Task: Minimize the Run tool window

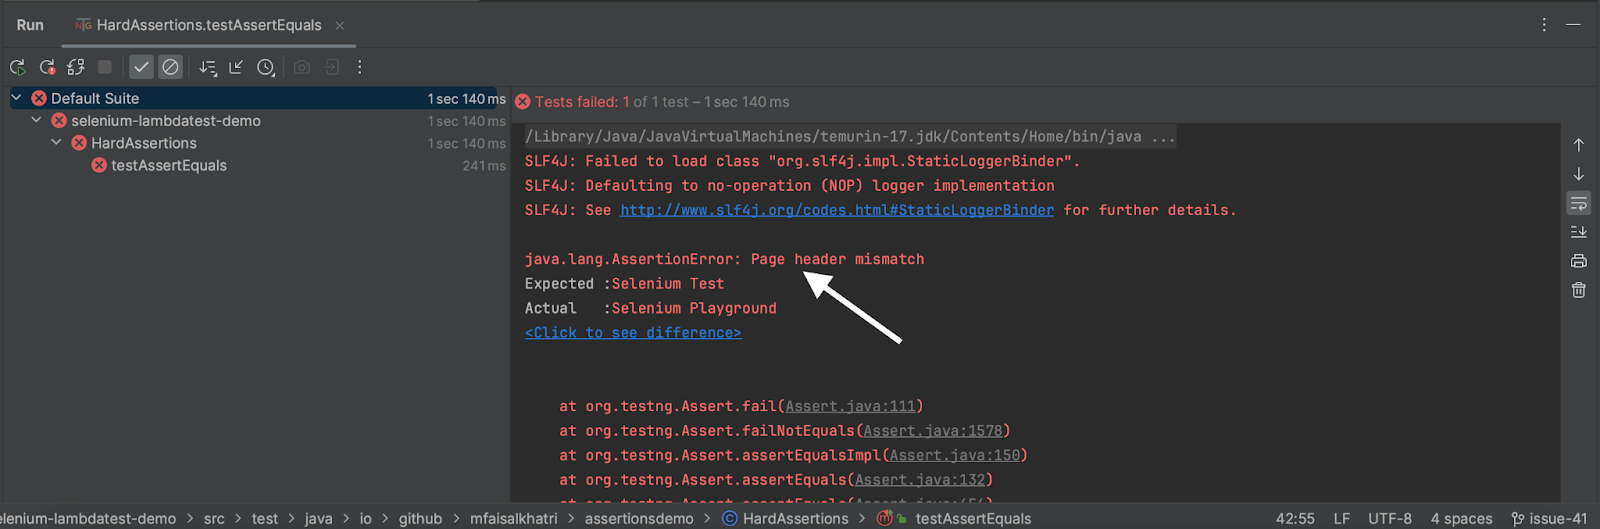Action: point(1573,24)
